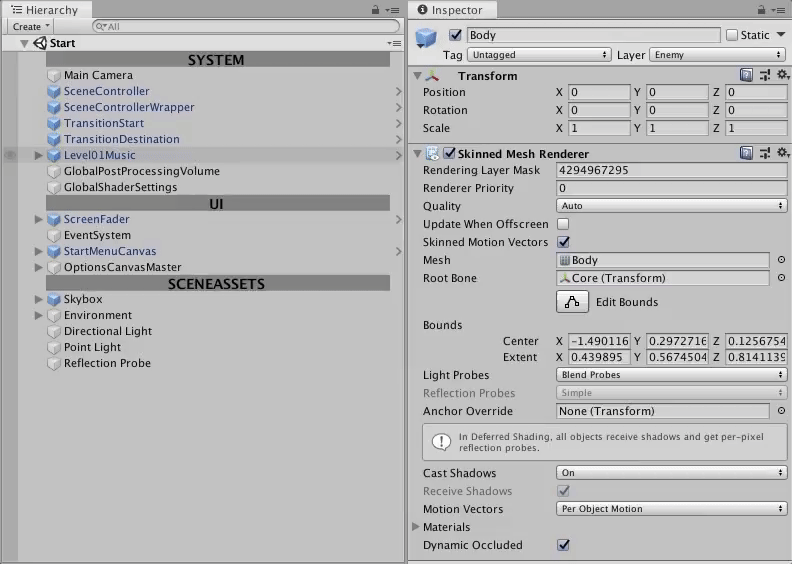Select Directional Light in the hierarchy
The image size is (792, 564).
tap(107, 331)
